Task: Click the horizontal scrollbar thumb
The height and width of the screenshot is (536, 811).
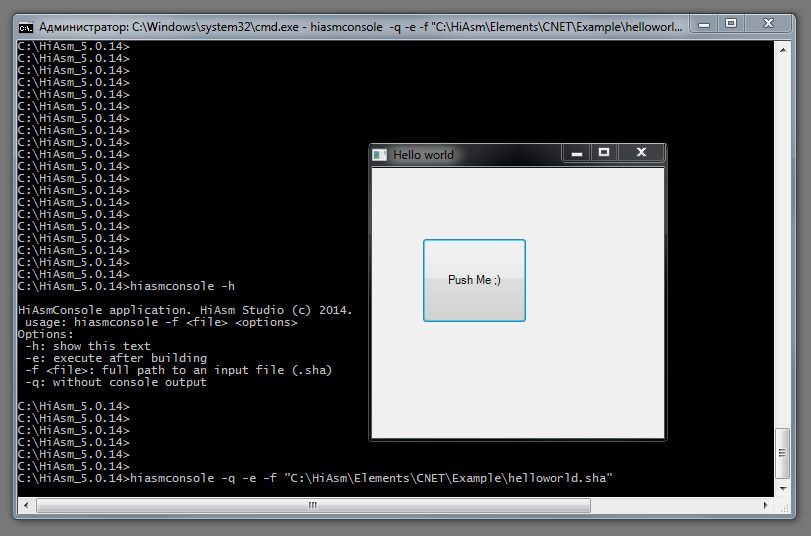Action: coord(313,505)
